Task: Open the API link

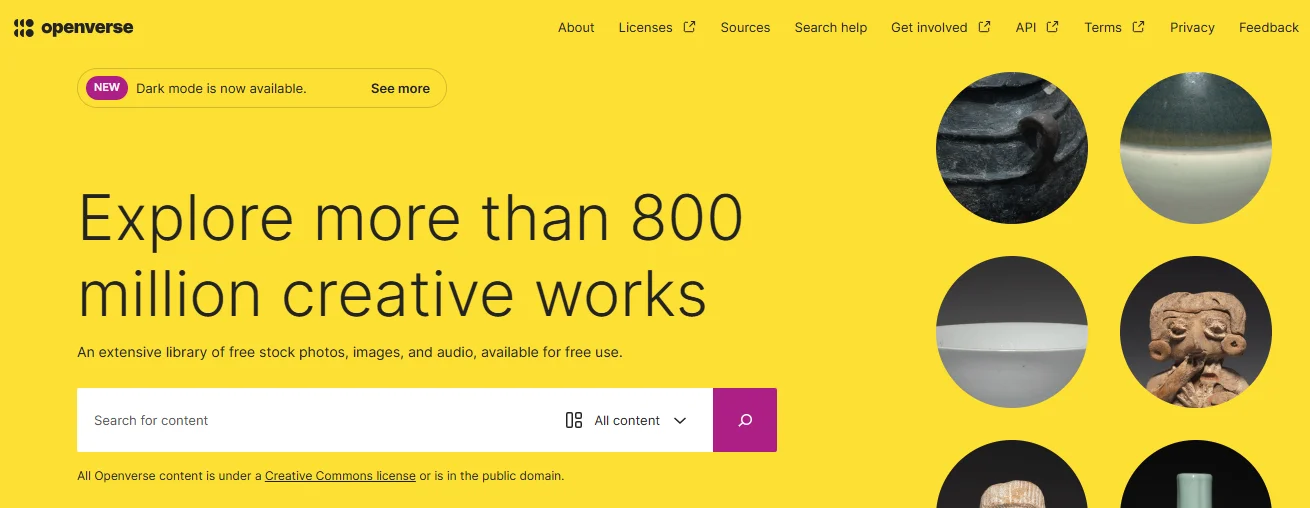Action: [x=1037, y=27]
